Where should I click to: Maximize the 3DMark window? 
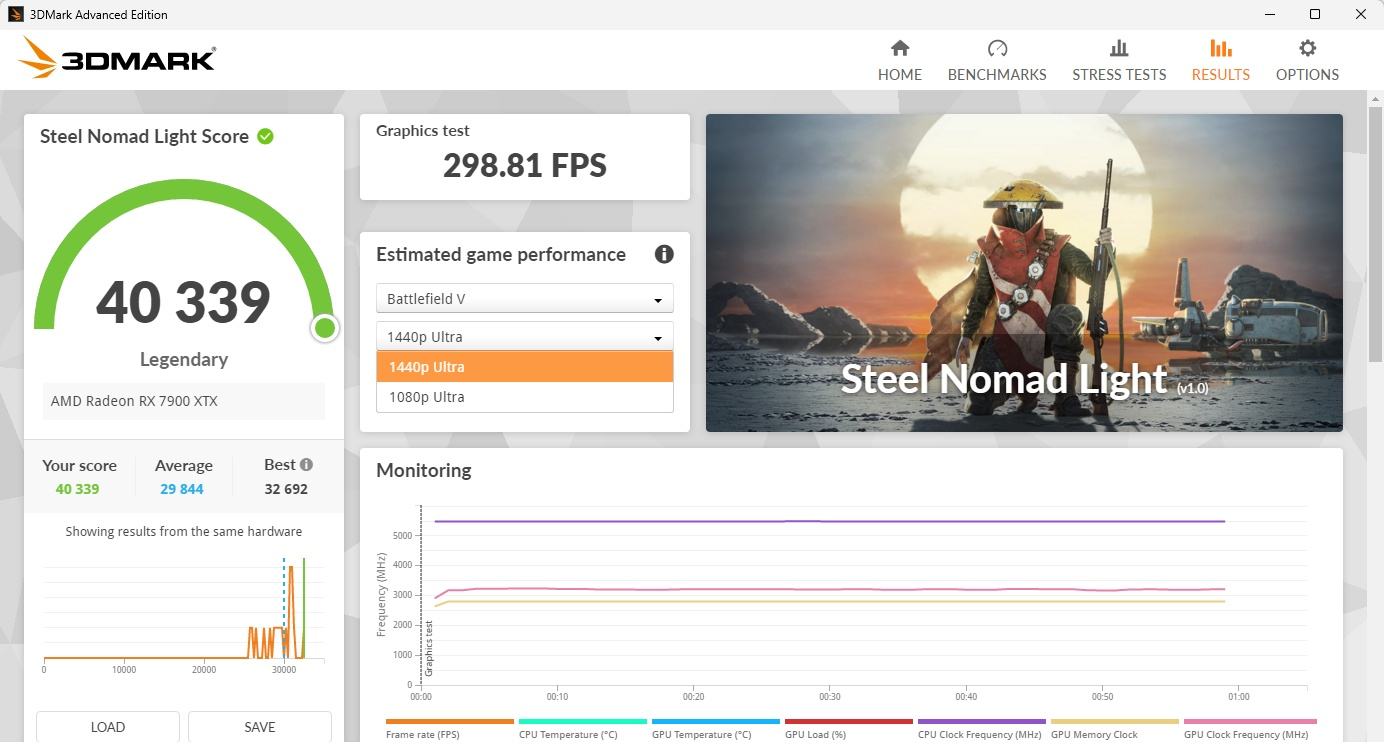1315,14
